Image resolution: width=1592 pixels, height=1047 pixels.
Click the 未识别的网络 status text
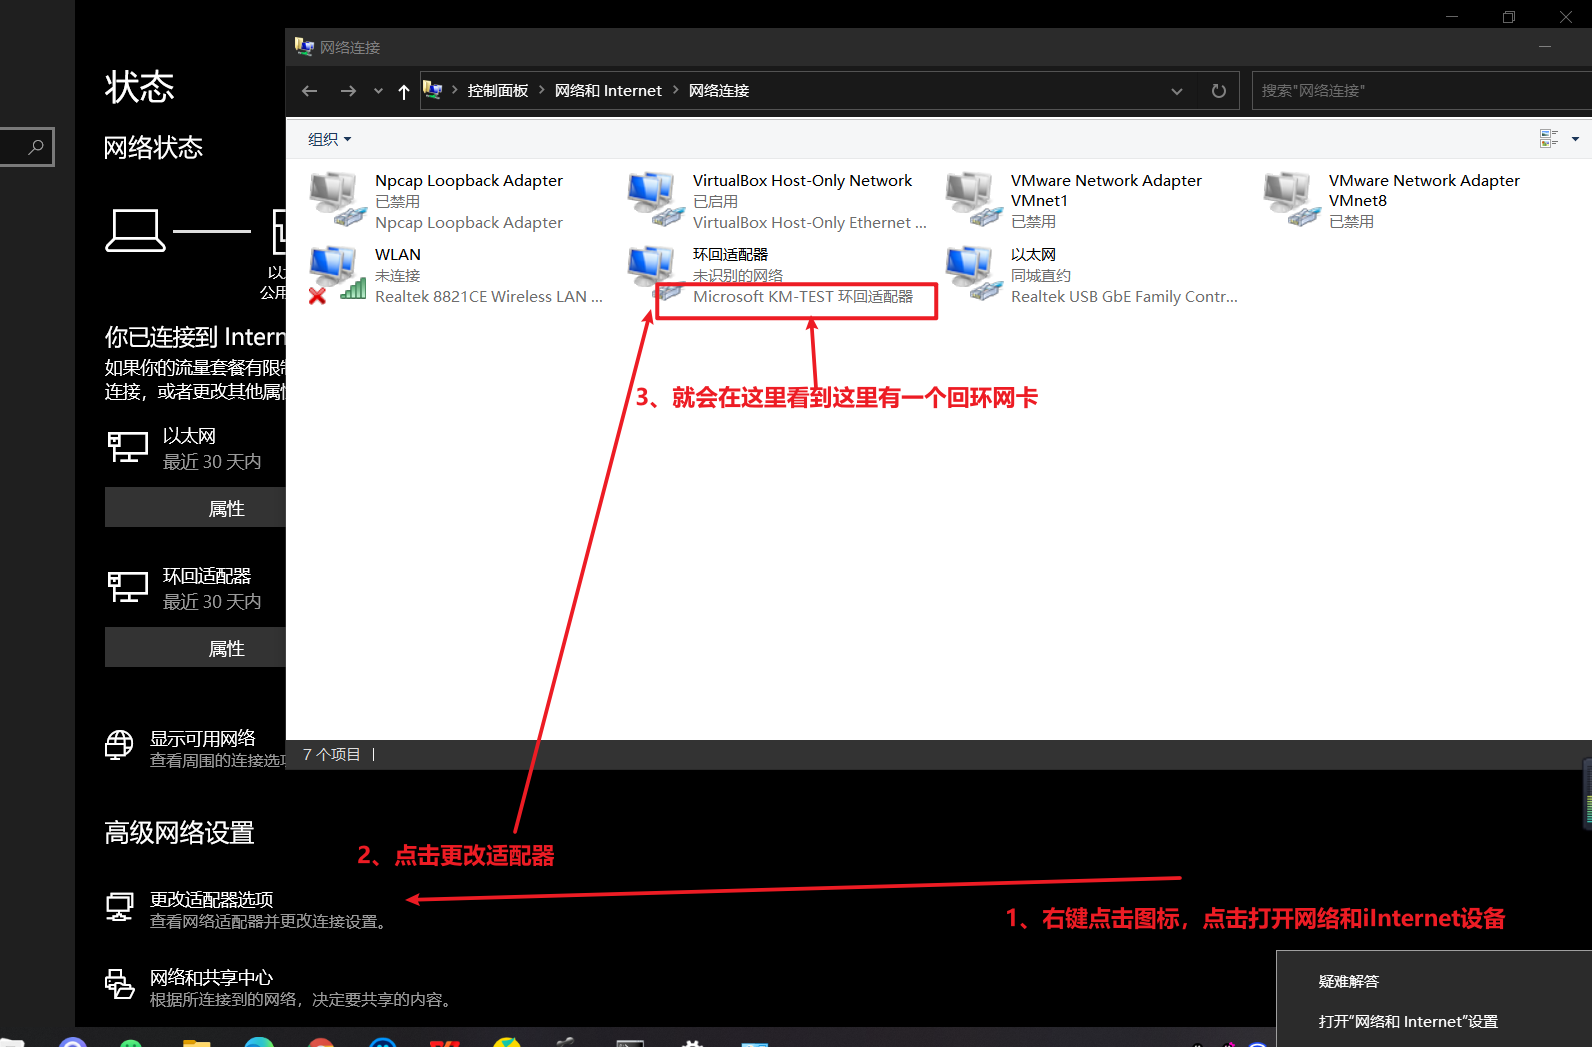(738, 275)
